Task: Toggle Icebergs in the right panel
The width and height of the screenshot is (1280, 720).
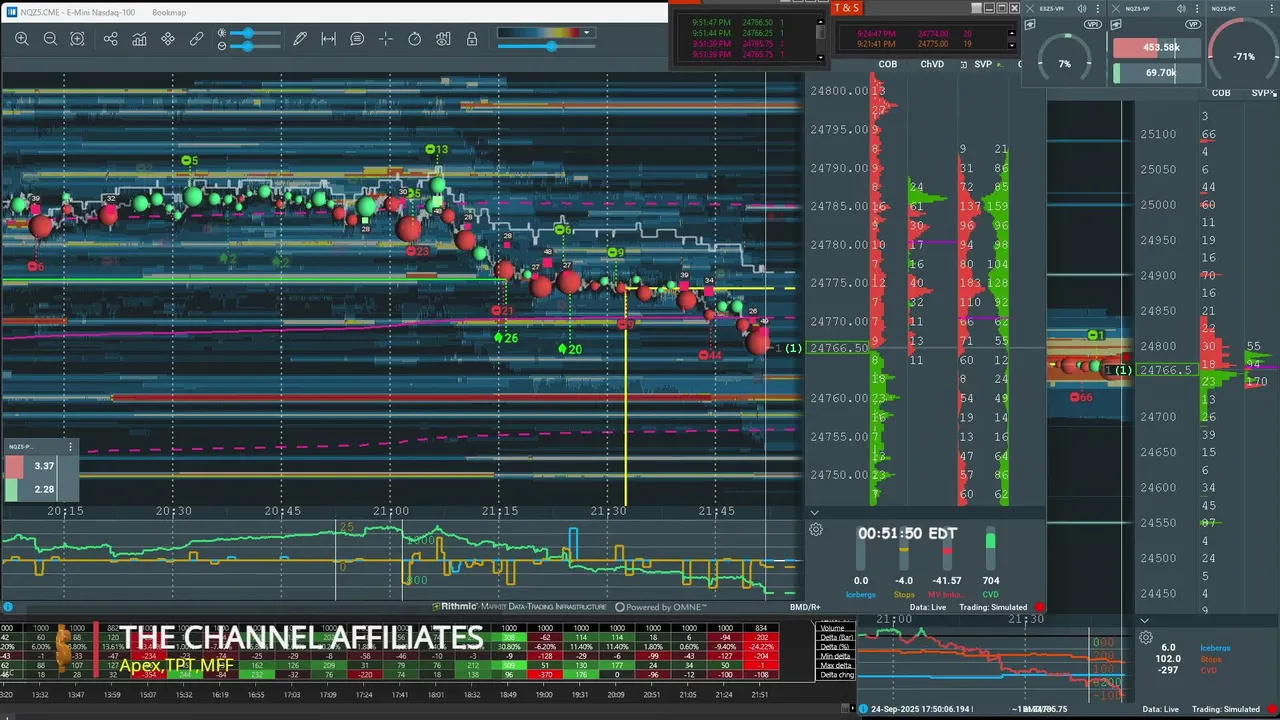Action: (x=1215, y=648)
